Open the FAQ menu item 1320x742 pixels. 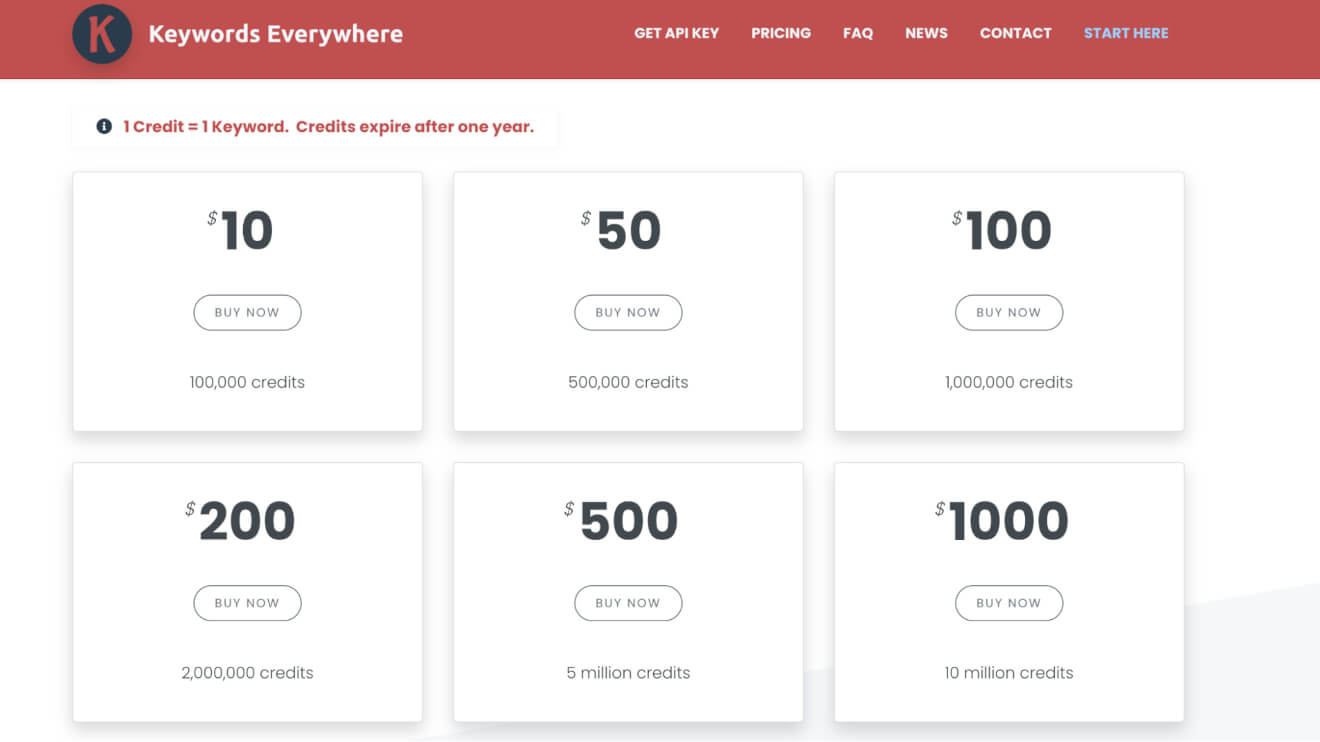pos(858,33)
